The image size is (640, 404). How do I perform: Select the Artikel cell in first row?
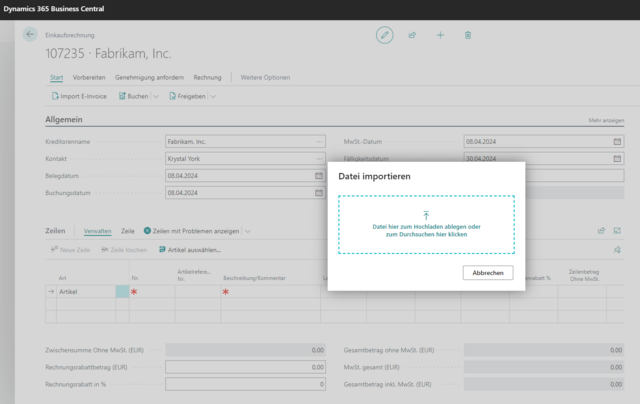pos(86,292)
